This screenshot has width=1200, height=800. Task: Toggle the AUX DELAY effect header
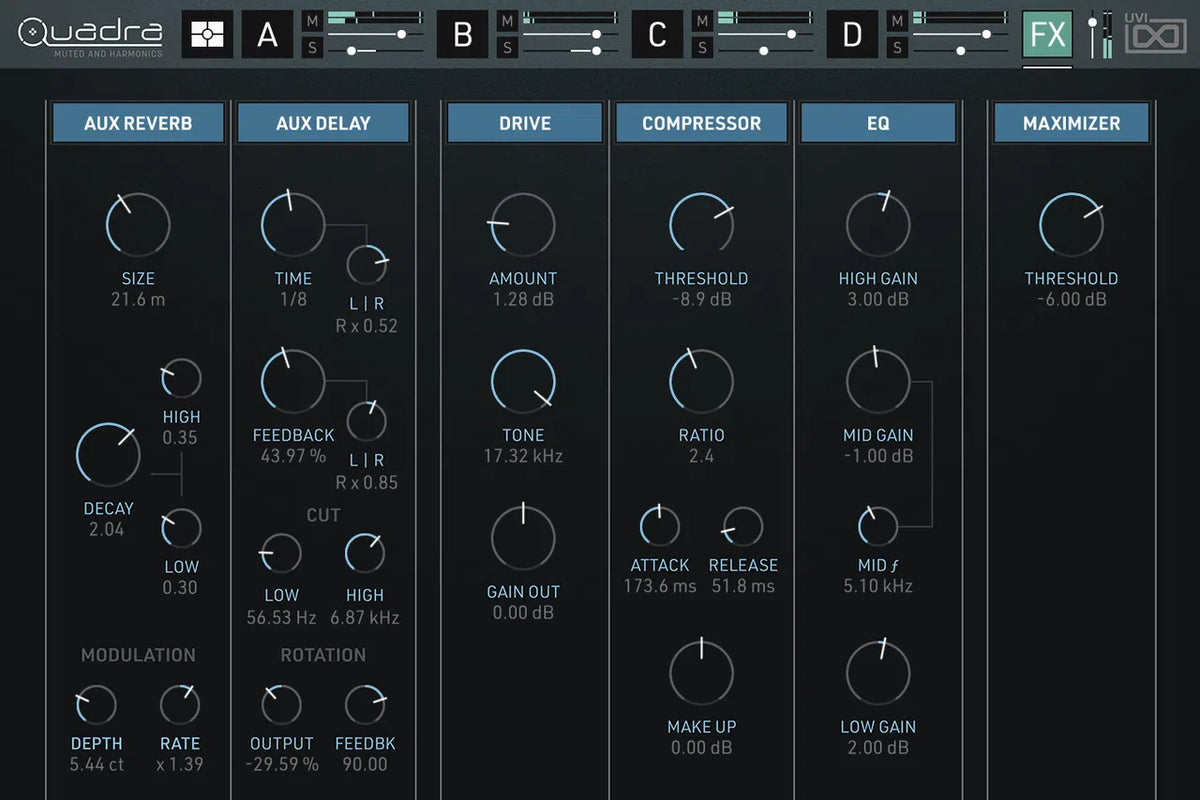[x=323, y=123]
